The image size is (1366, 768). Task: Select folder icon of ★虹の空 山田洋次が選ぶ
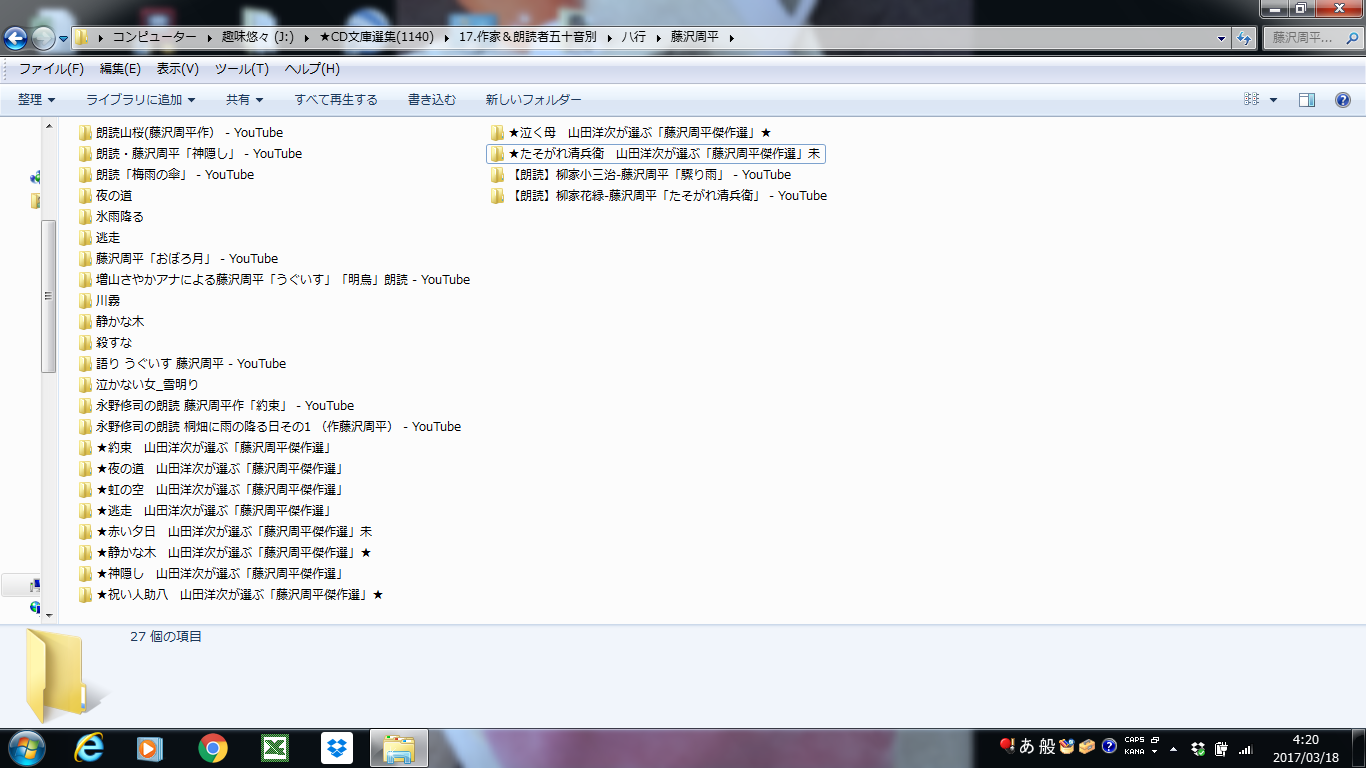85,489
